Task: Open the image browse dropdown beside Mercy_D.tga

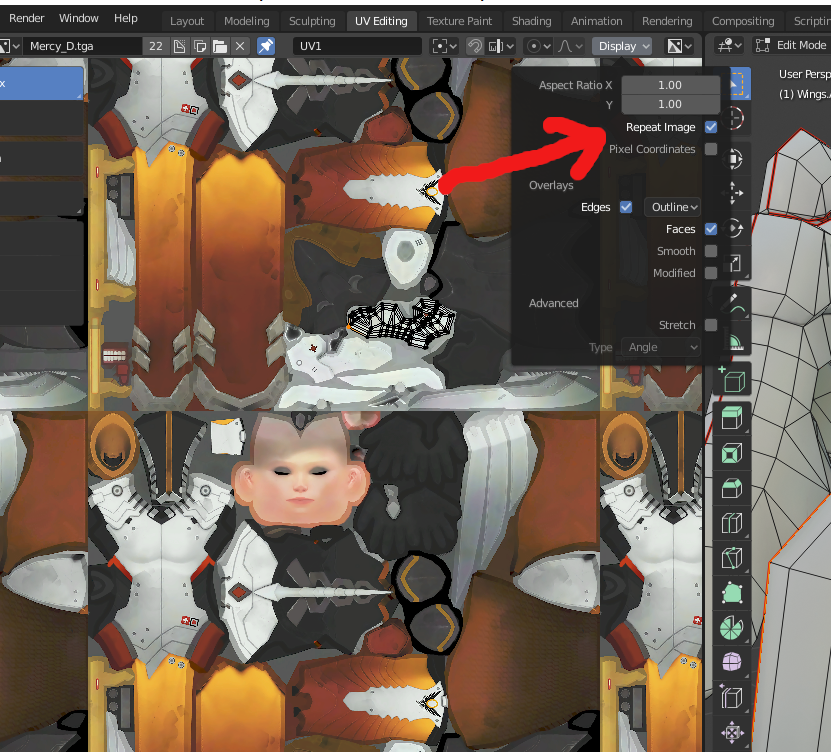Action: click(x=10, y=46)
